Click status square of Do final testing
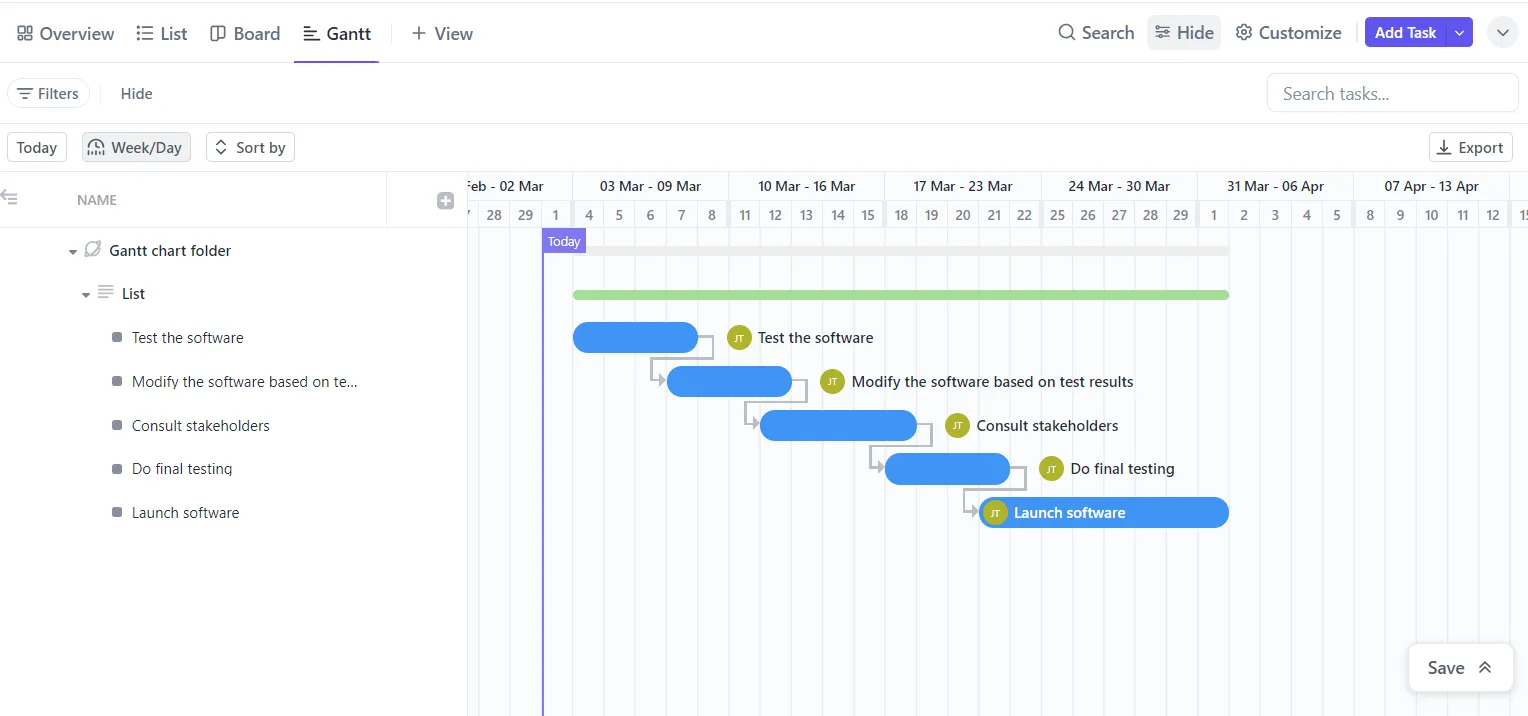The height and width of the screenshot is (716, 1528). [117, 469]
